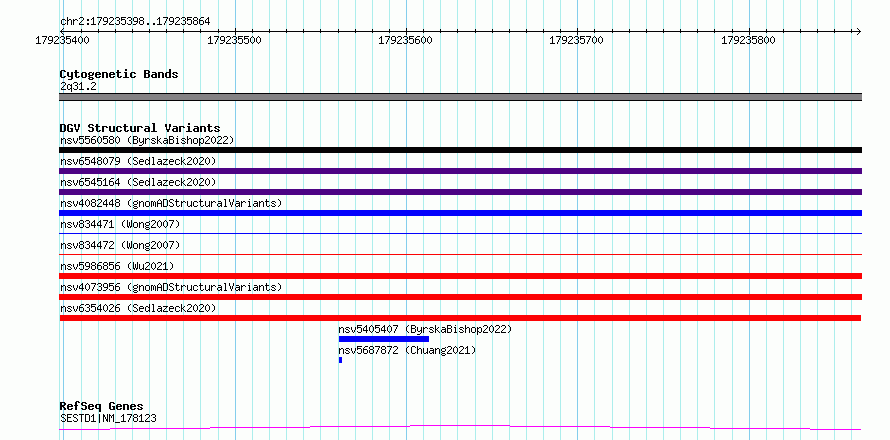Select the purple nsv6545164 variant bar

tap(460, 192)
